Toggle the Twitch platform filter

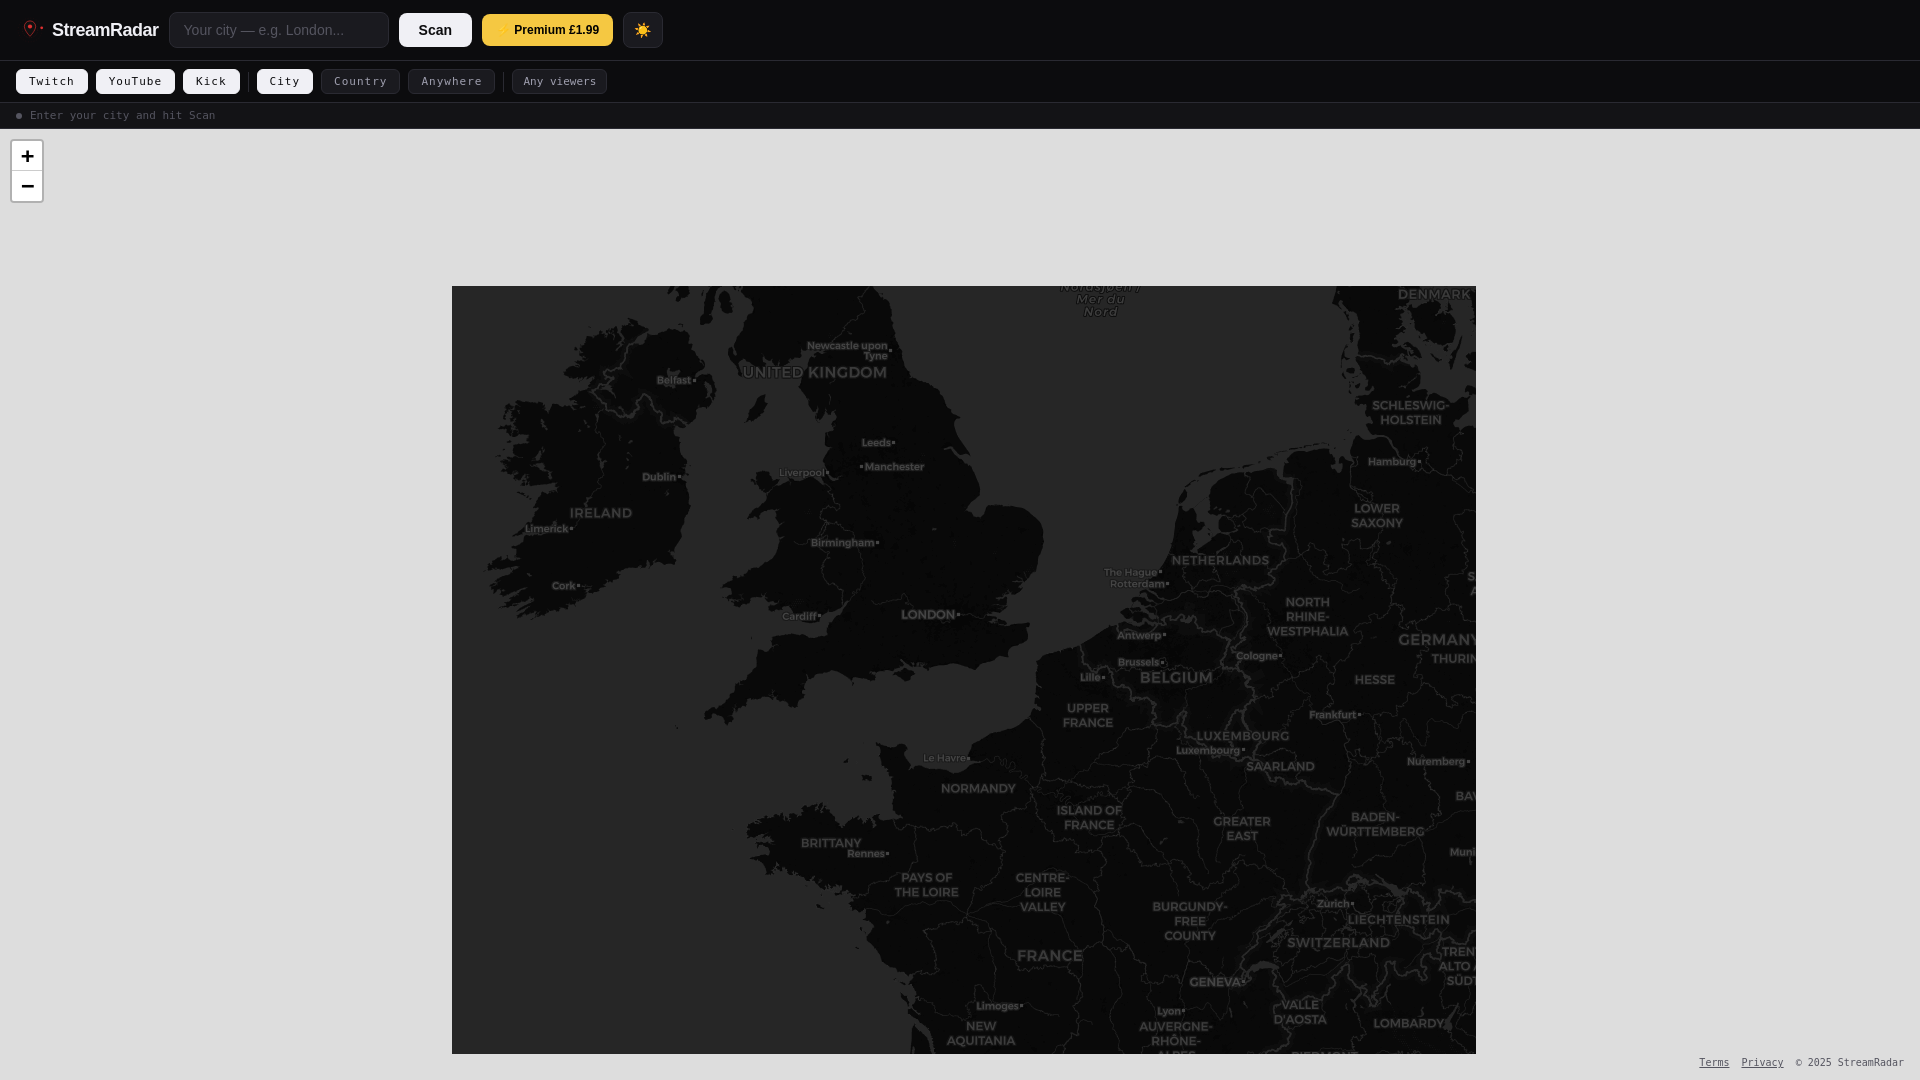coord(52,81)
